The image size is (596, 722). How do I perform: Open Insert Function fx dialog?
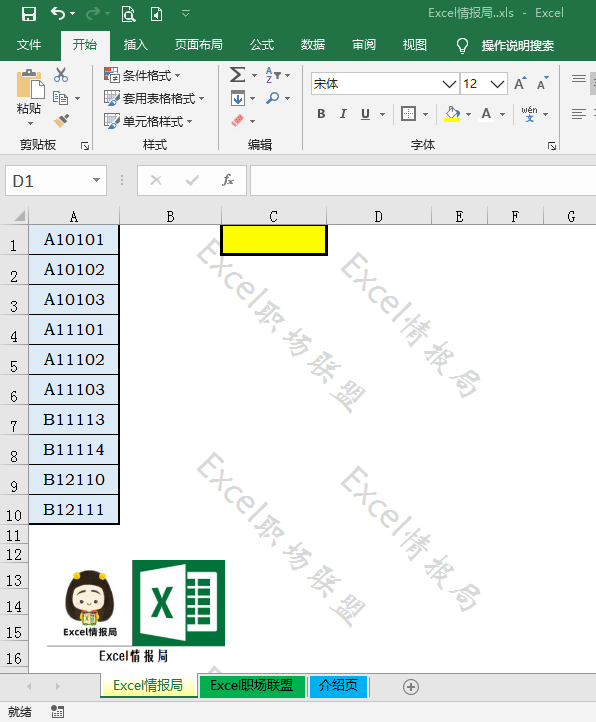(228, 180)
